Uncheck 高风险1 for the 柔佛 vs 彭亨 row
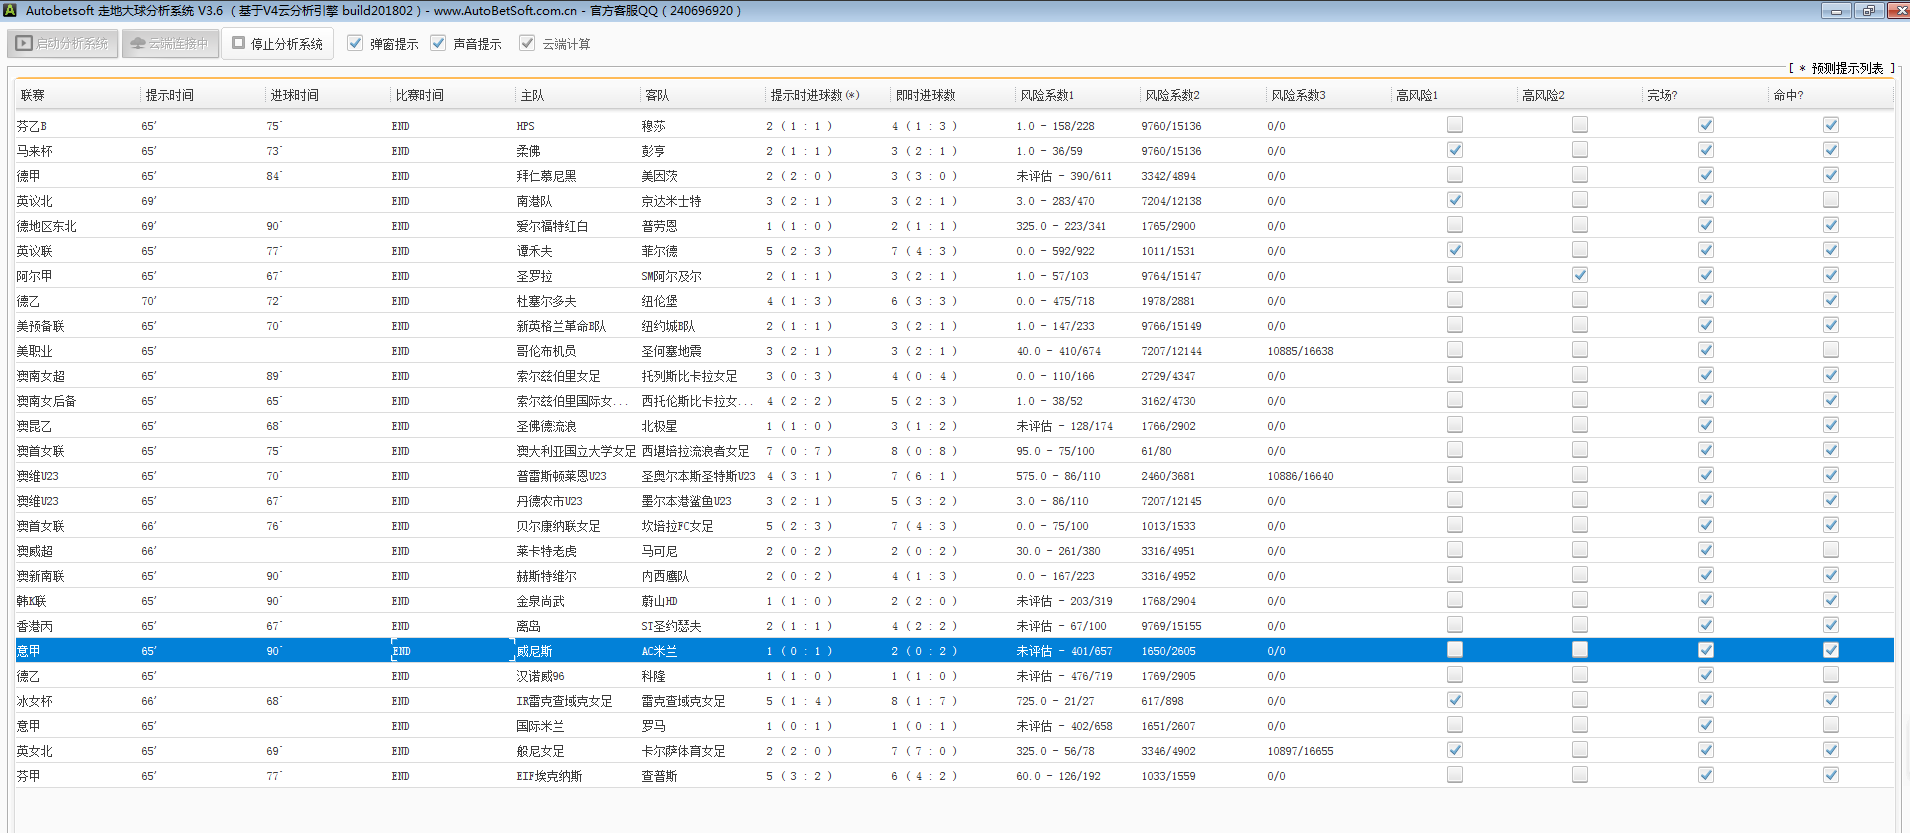 (1454, 150)
